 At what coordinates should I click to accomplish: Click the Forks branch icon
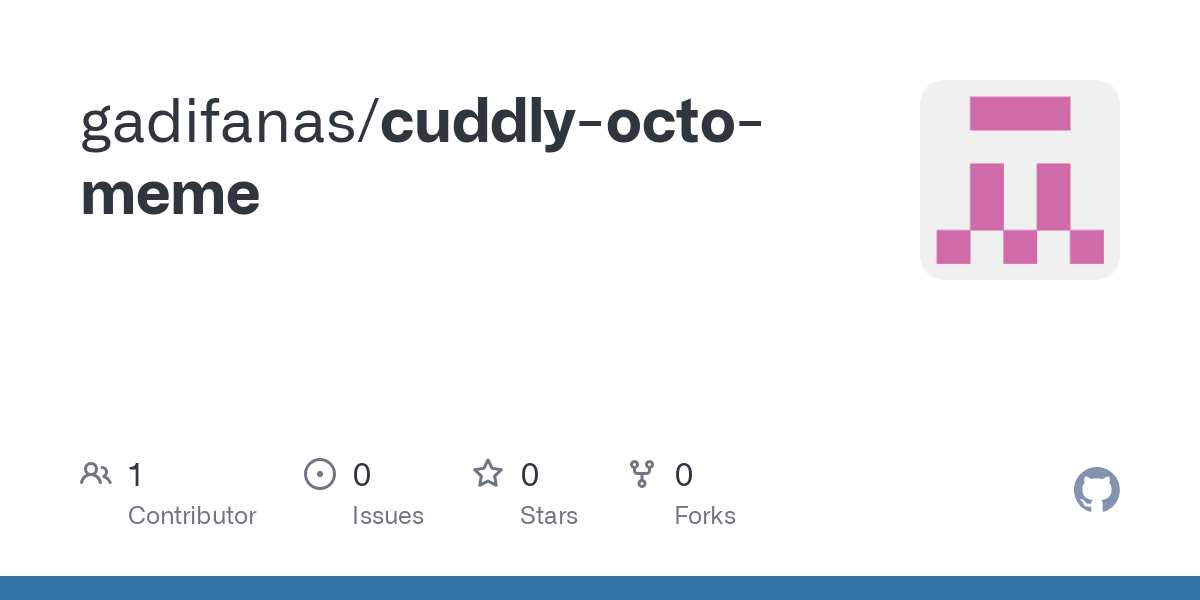tap(642, 473)
